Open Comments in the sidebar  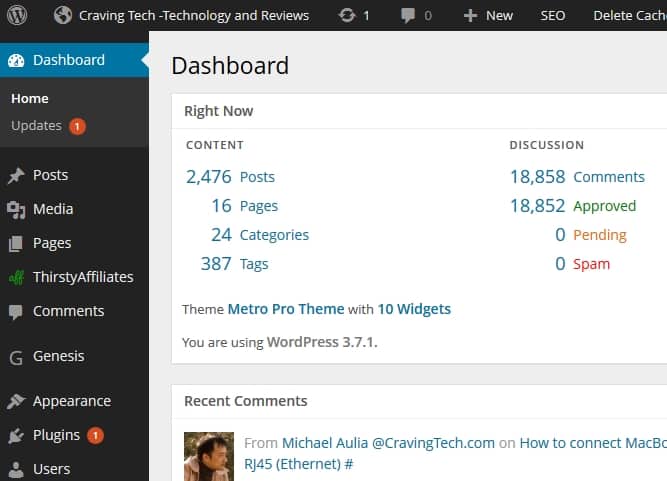tap(68, 311)
